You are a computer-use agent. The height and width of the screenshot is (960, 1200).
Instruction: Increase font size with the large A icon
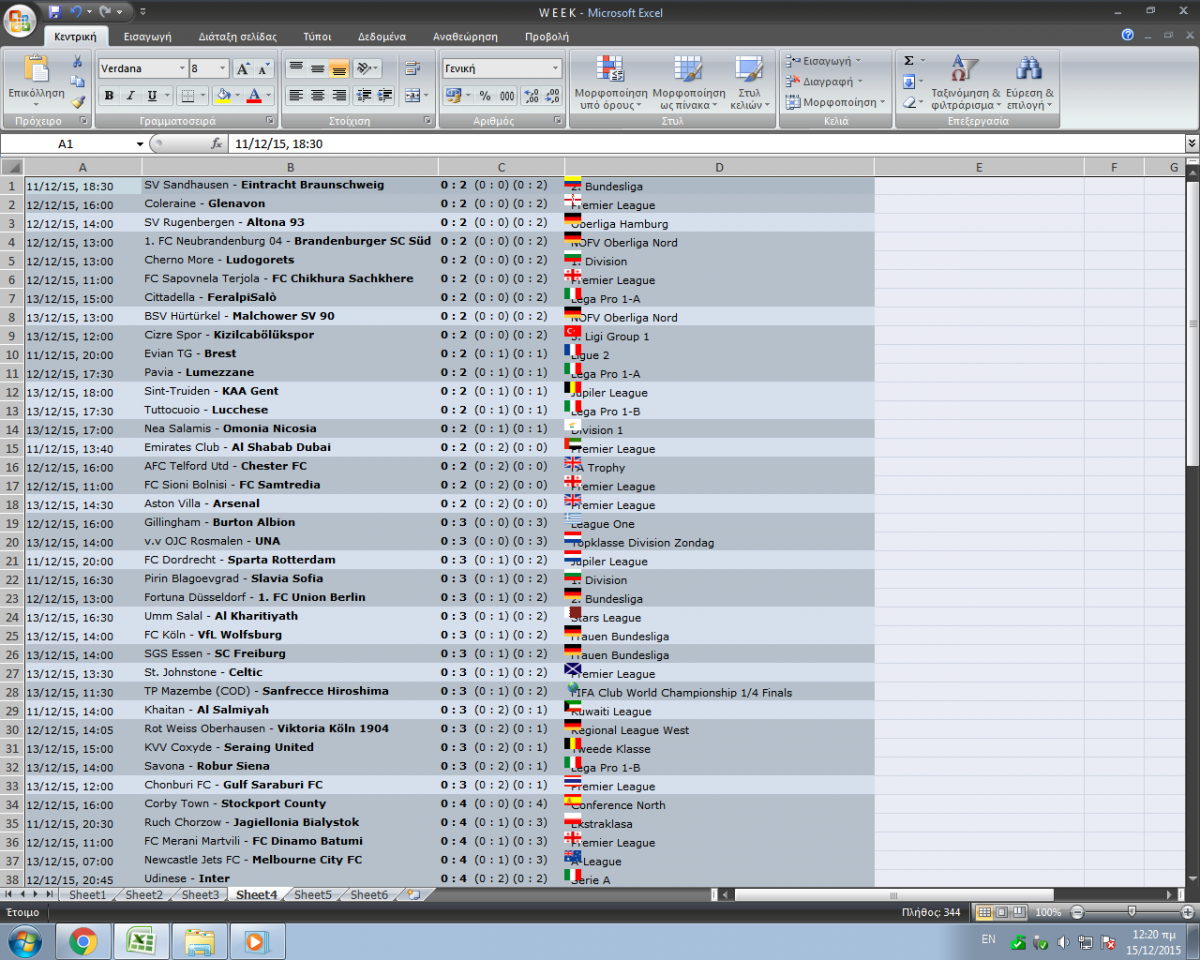click(x=243, y=69)
